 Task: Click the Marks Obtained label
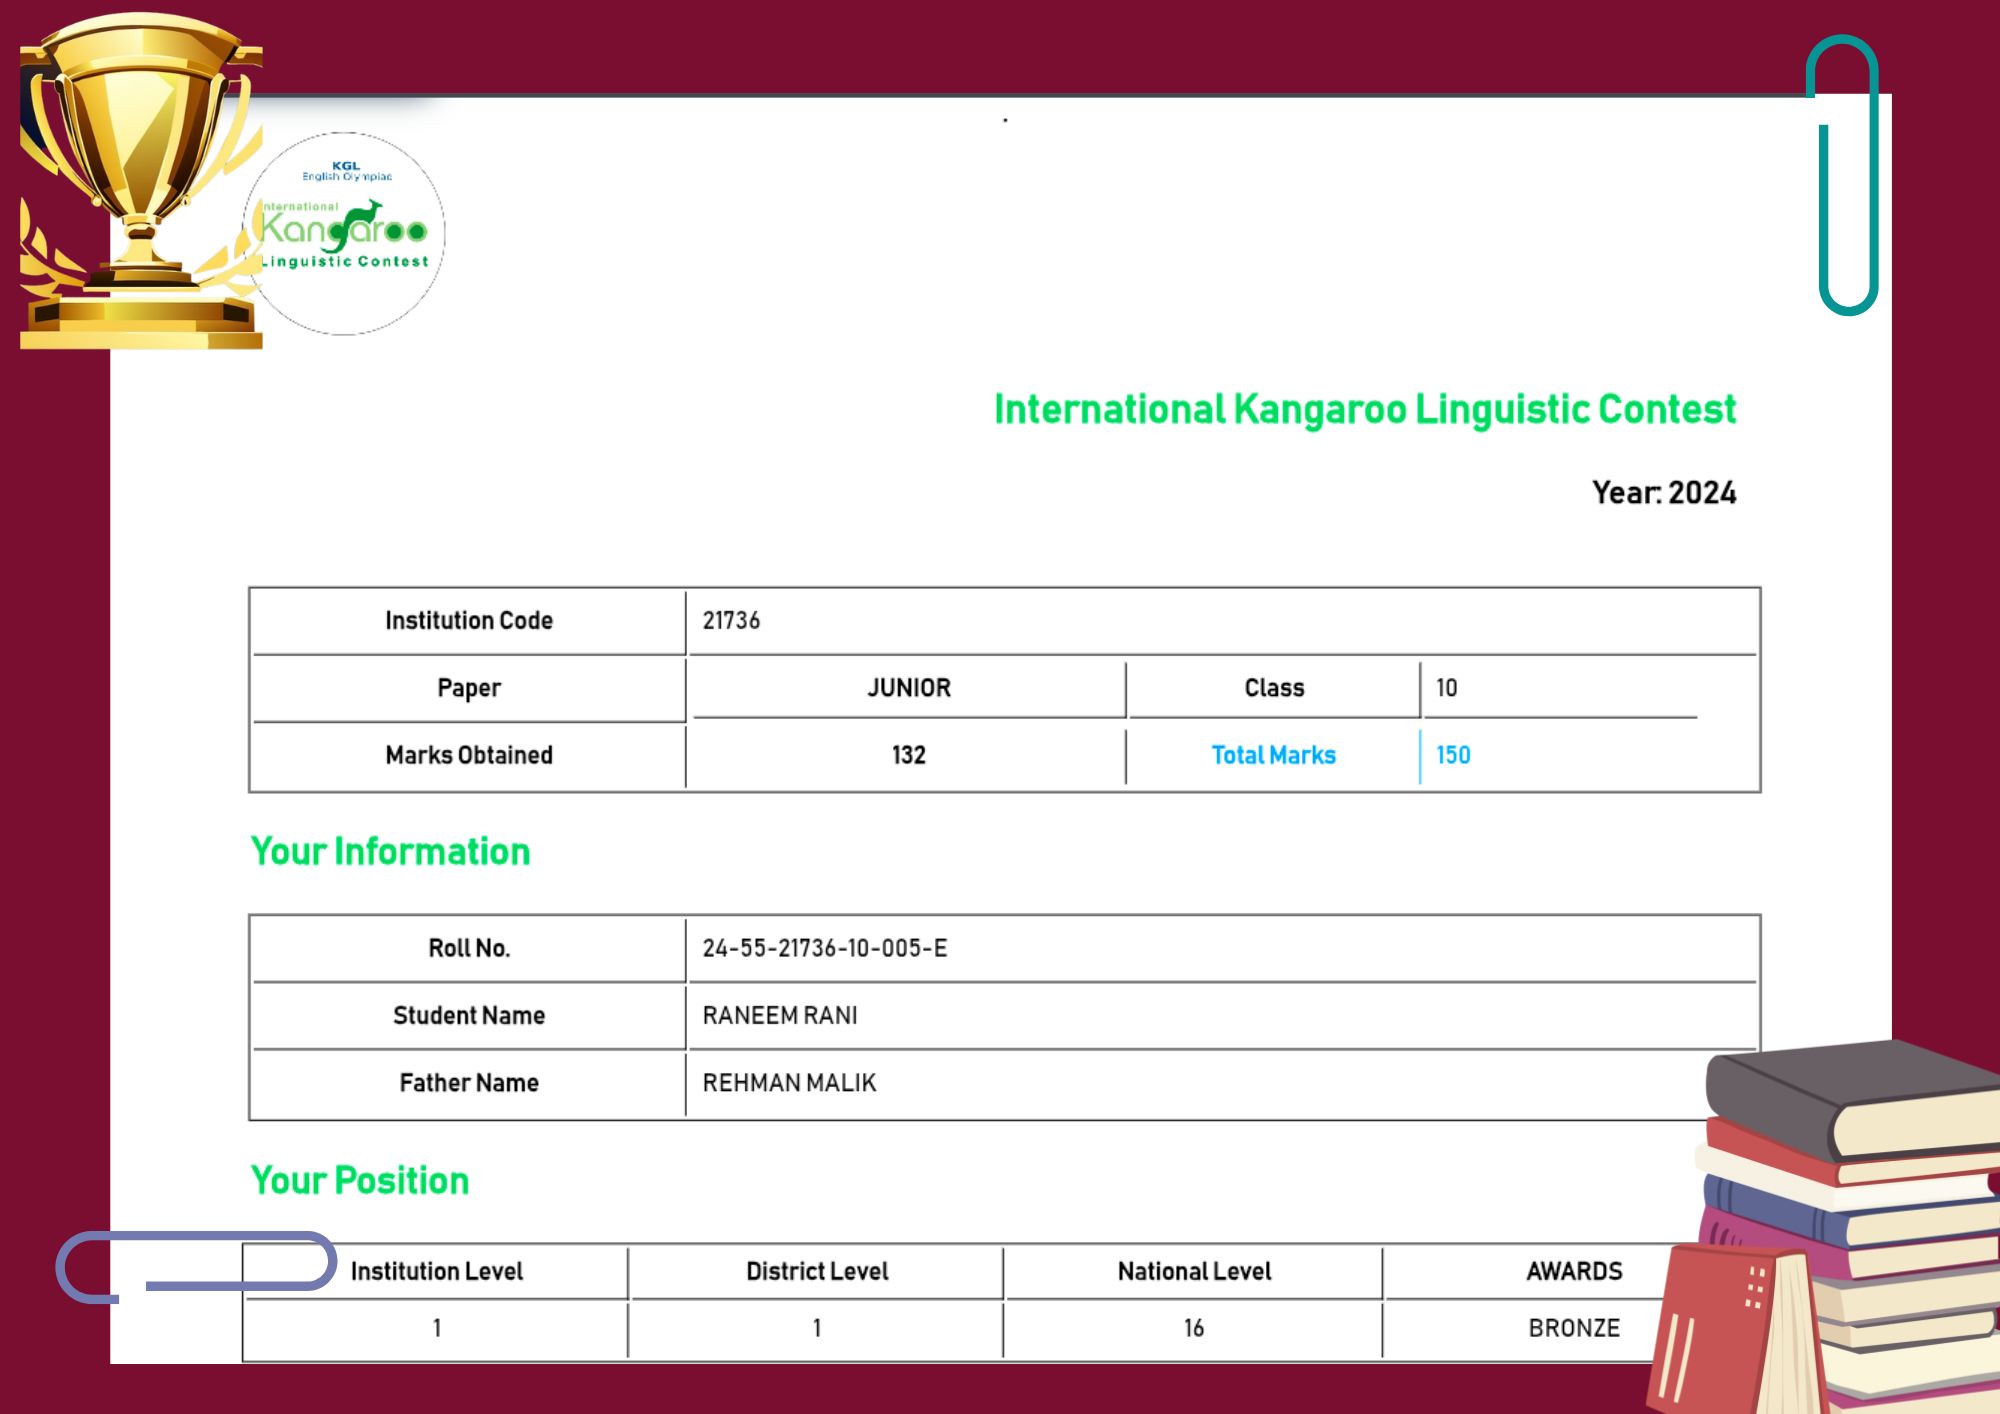469,755
